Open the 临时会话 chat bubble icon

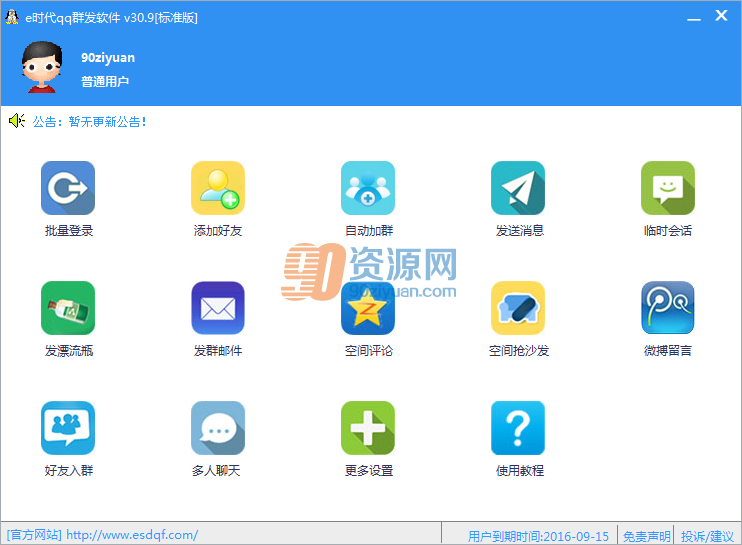(x=668, y=188)
